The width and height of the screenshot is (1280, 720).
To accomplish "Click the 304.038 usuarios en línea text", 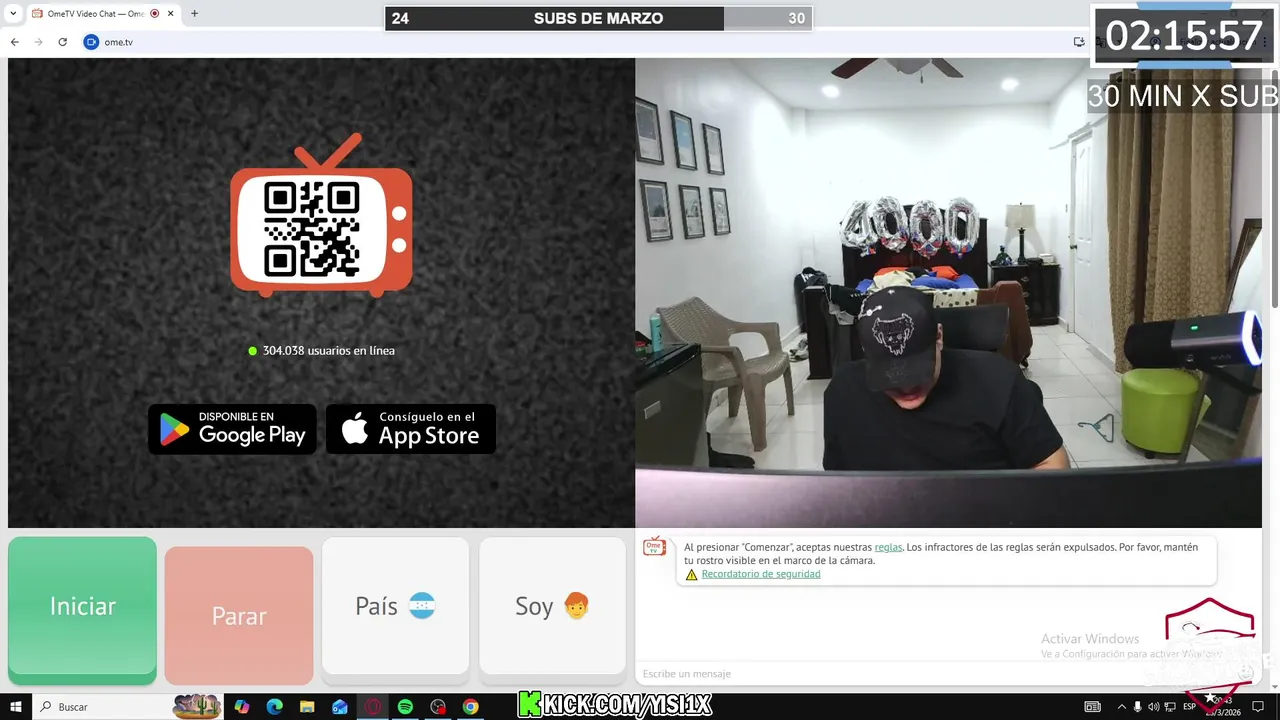I will (328, 351).
